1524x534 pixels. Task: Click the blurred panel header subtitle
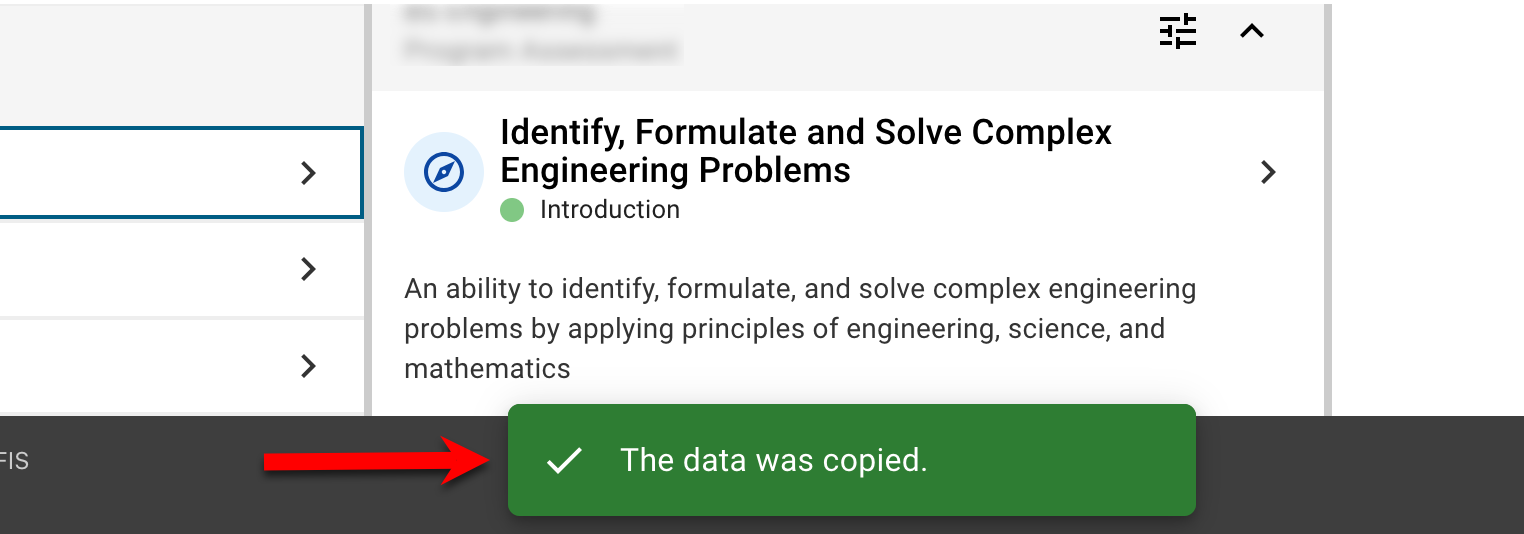540,49
